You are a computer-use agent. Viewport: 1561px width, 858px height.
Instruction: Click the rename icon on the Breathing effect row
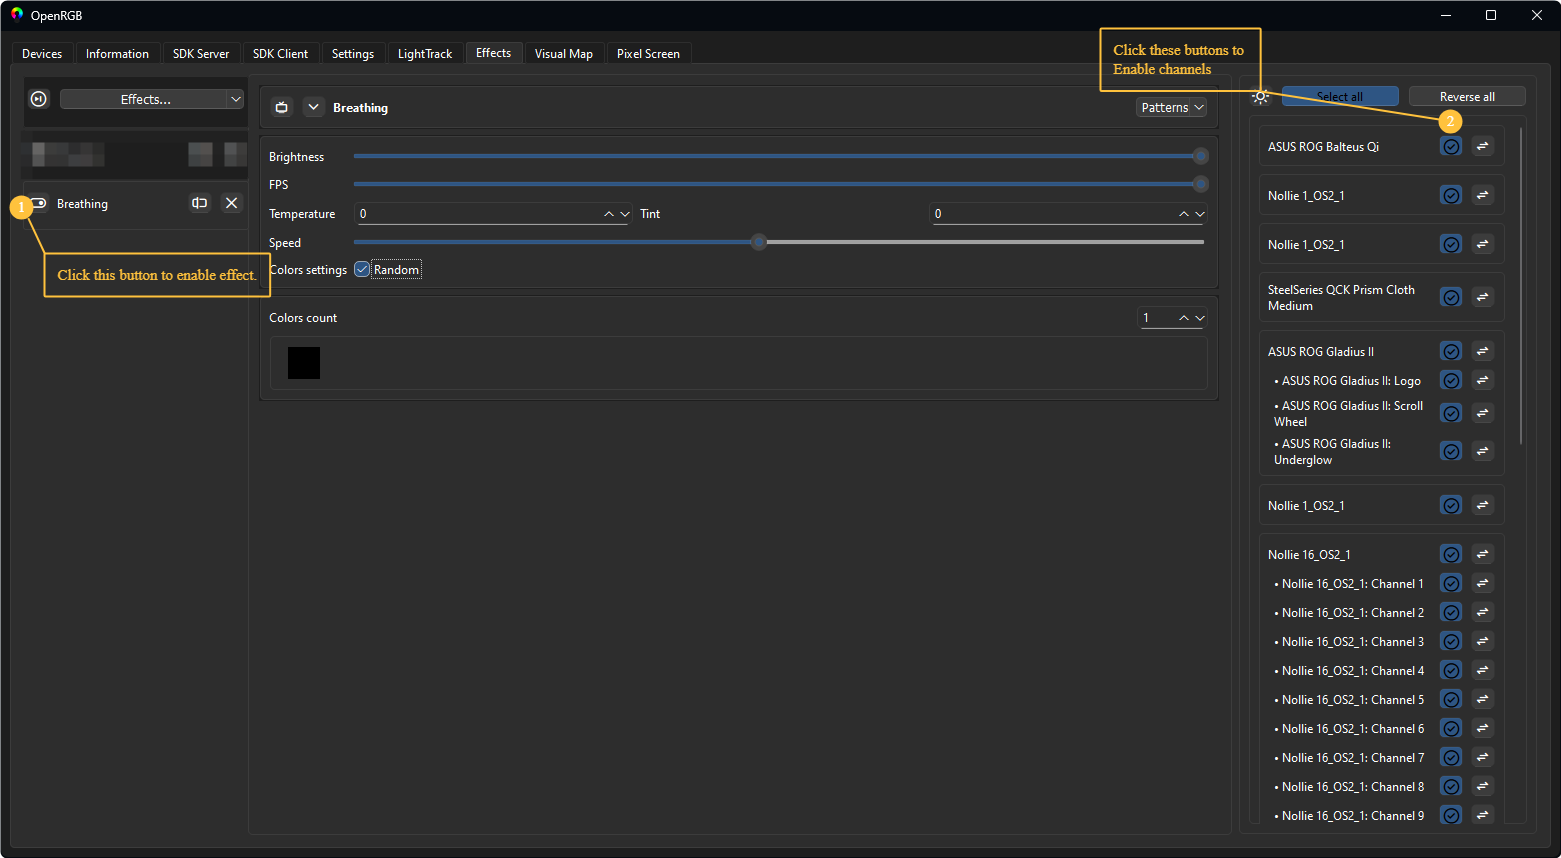click(x=200, y=203)
